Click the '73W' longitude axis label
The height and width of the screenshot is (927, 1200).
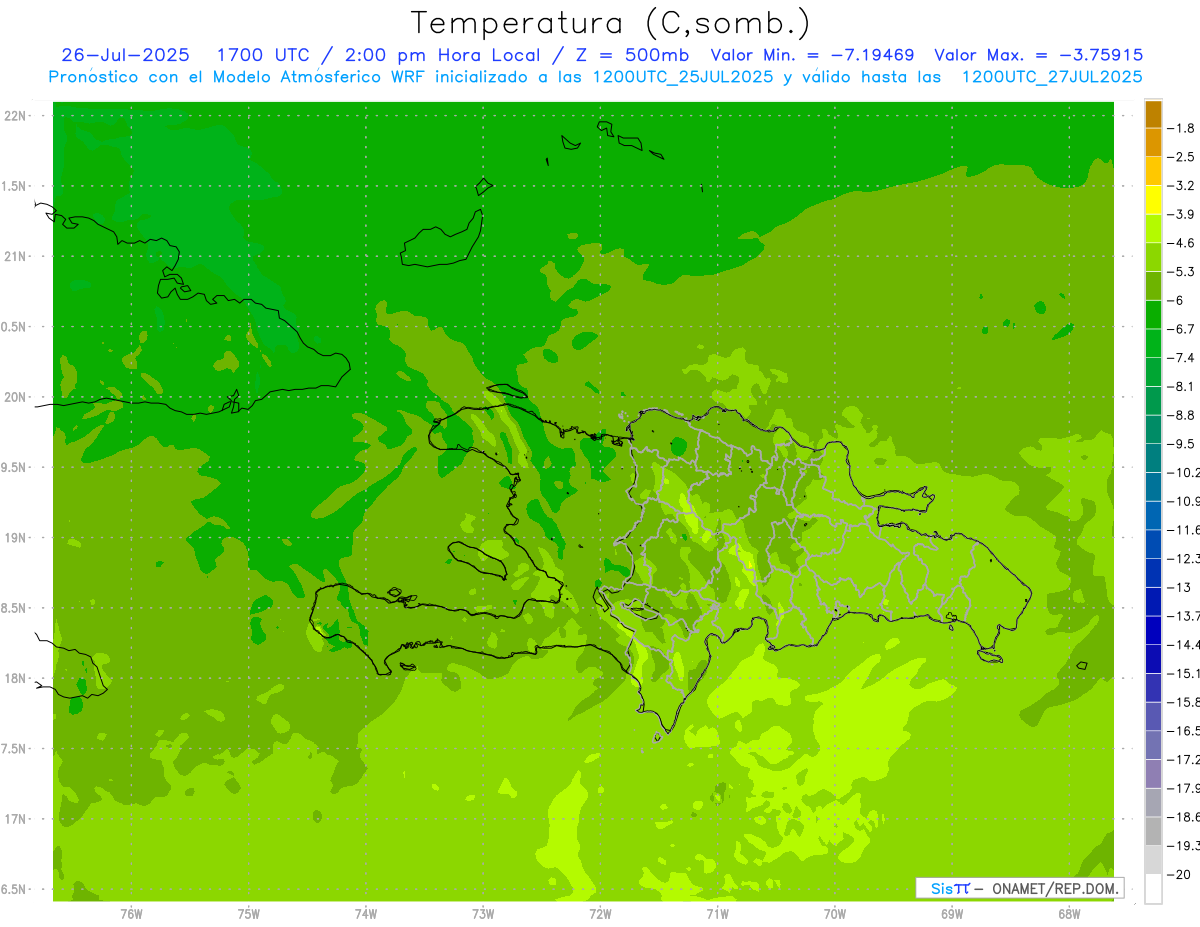point(483,914)
